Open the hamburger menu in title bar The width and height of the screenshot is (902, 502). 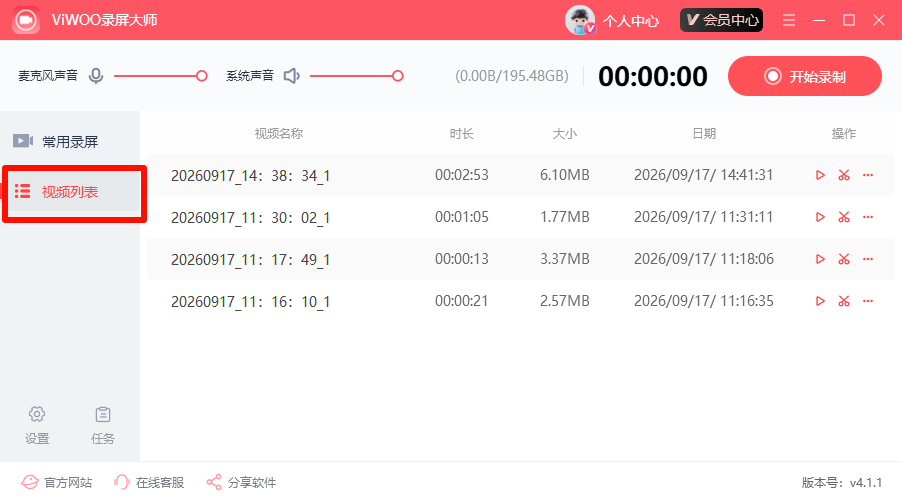pyautogui.click(x=789, y=20)
